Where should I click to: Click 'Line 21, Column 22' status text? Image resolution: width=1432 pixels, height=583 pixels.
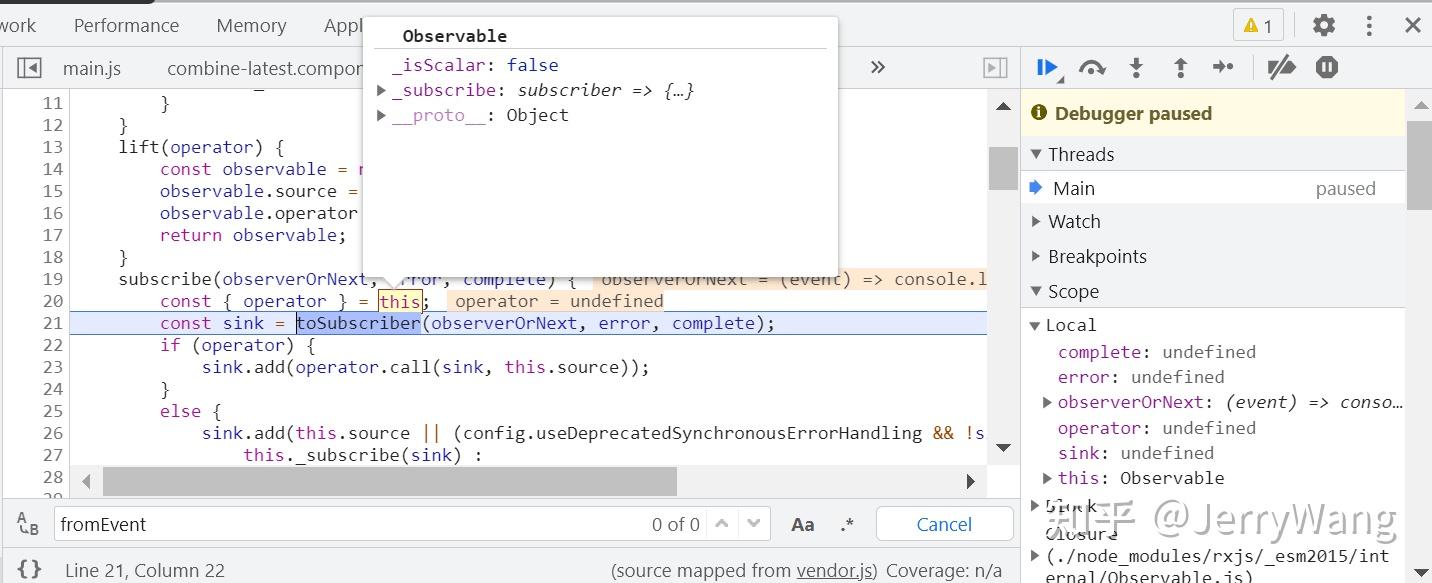click(x=145, y=571)
